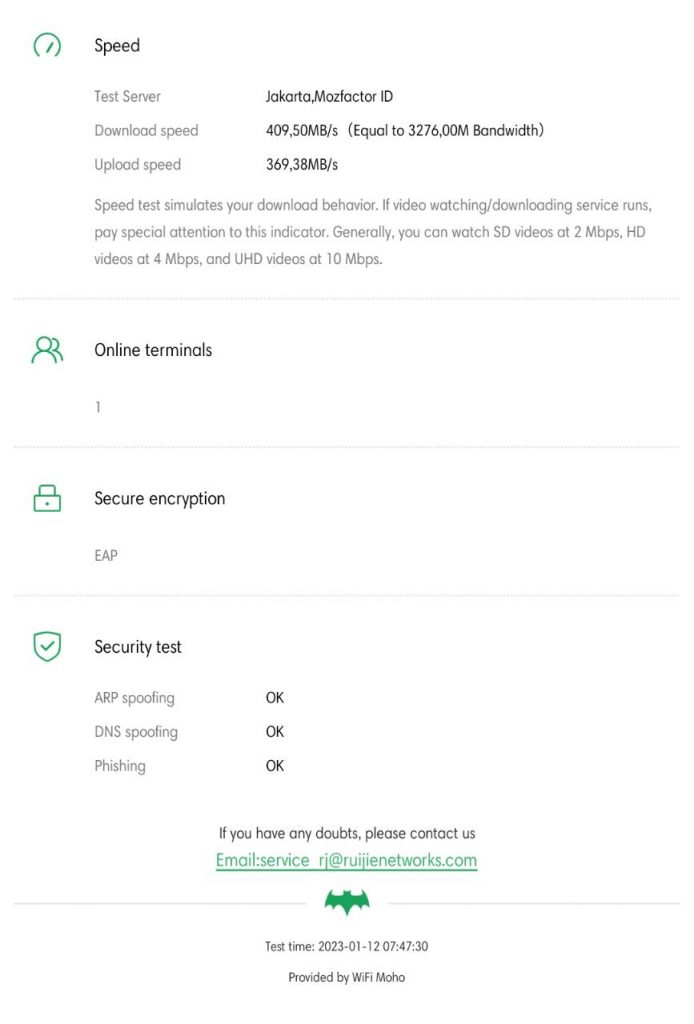Click the EAP encryption value
Viewport: 694px width, 1024px height.
(x=105, y=555)
